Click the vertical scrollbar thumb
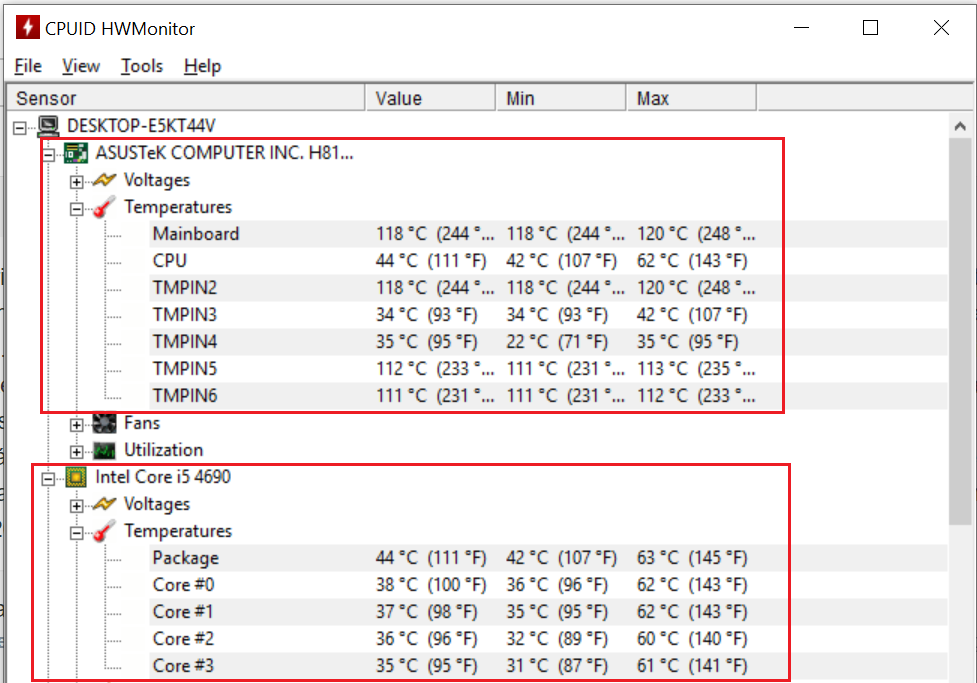 tap(960, 332)
